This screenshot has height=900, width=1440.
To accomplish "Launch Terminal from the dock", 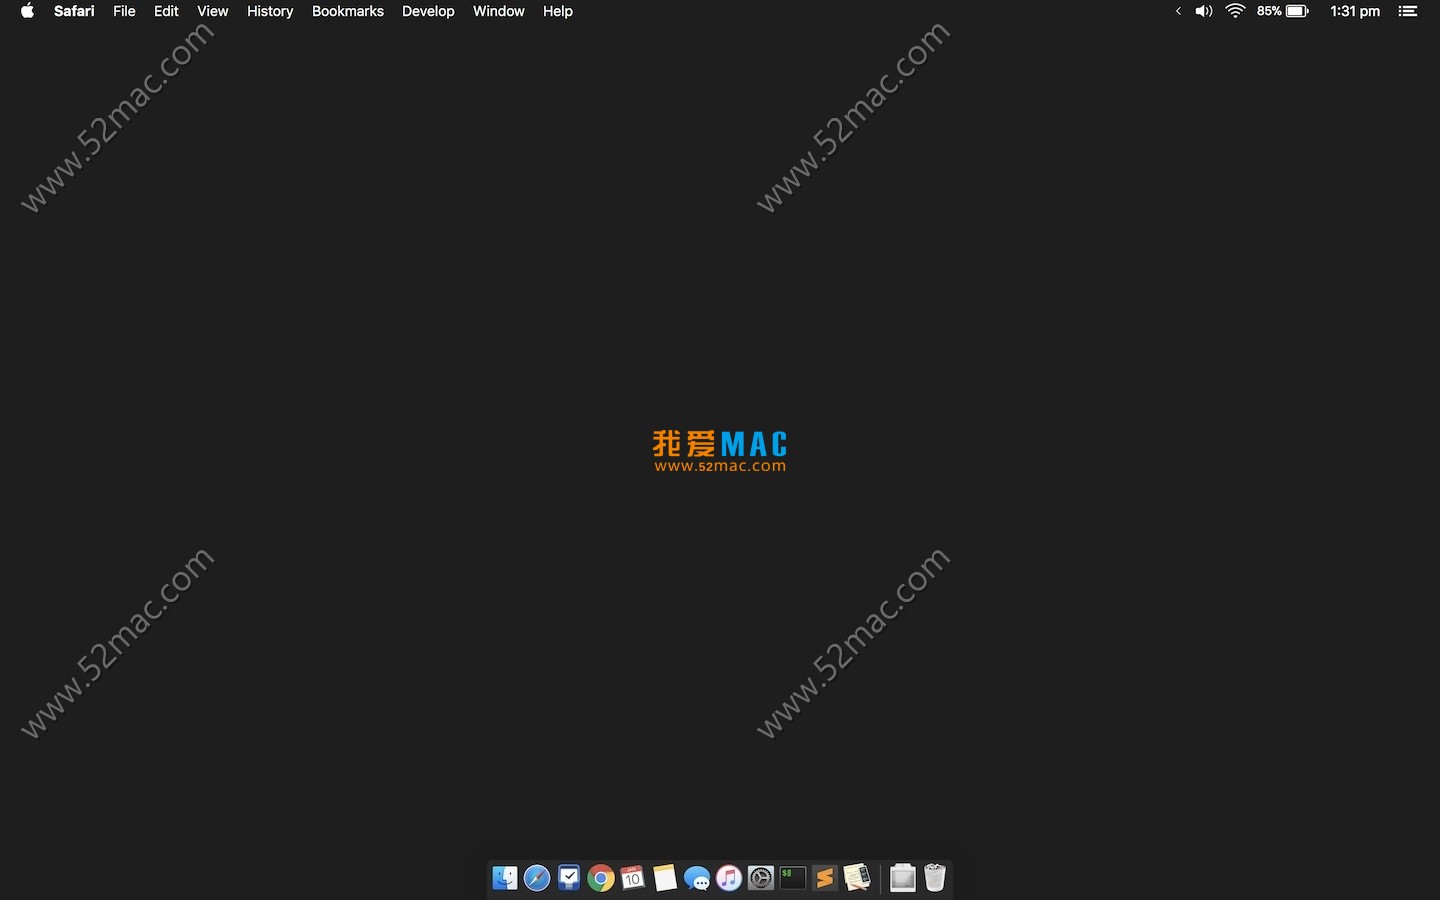I will [793, 878].
